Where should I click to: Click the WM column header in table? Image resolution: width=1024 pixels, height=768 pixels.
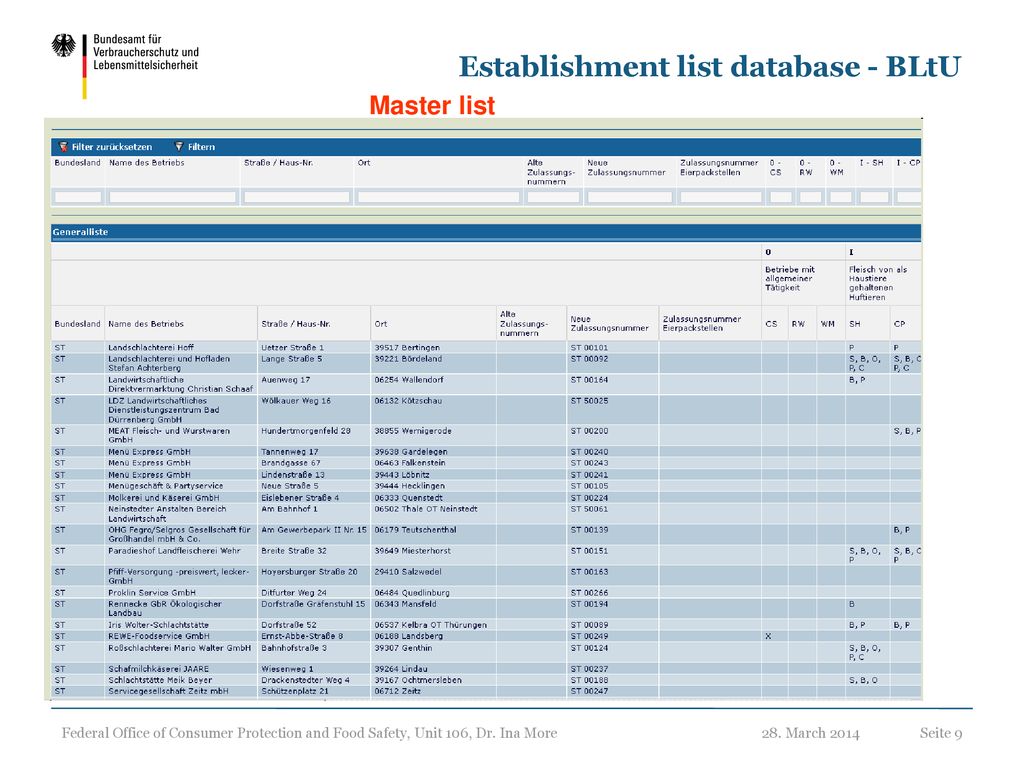[827, 324]
